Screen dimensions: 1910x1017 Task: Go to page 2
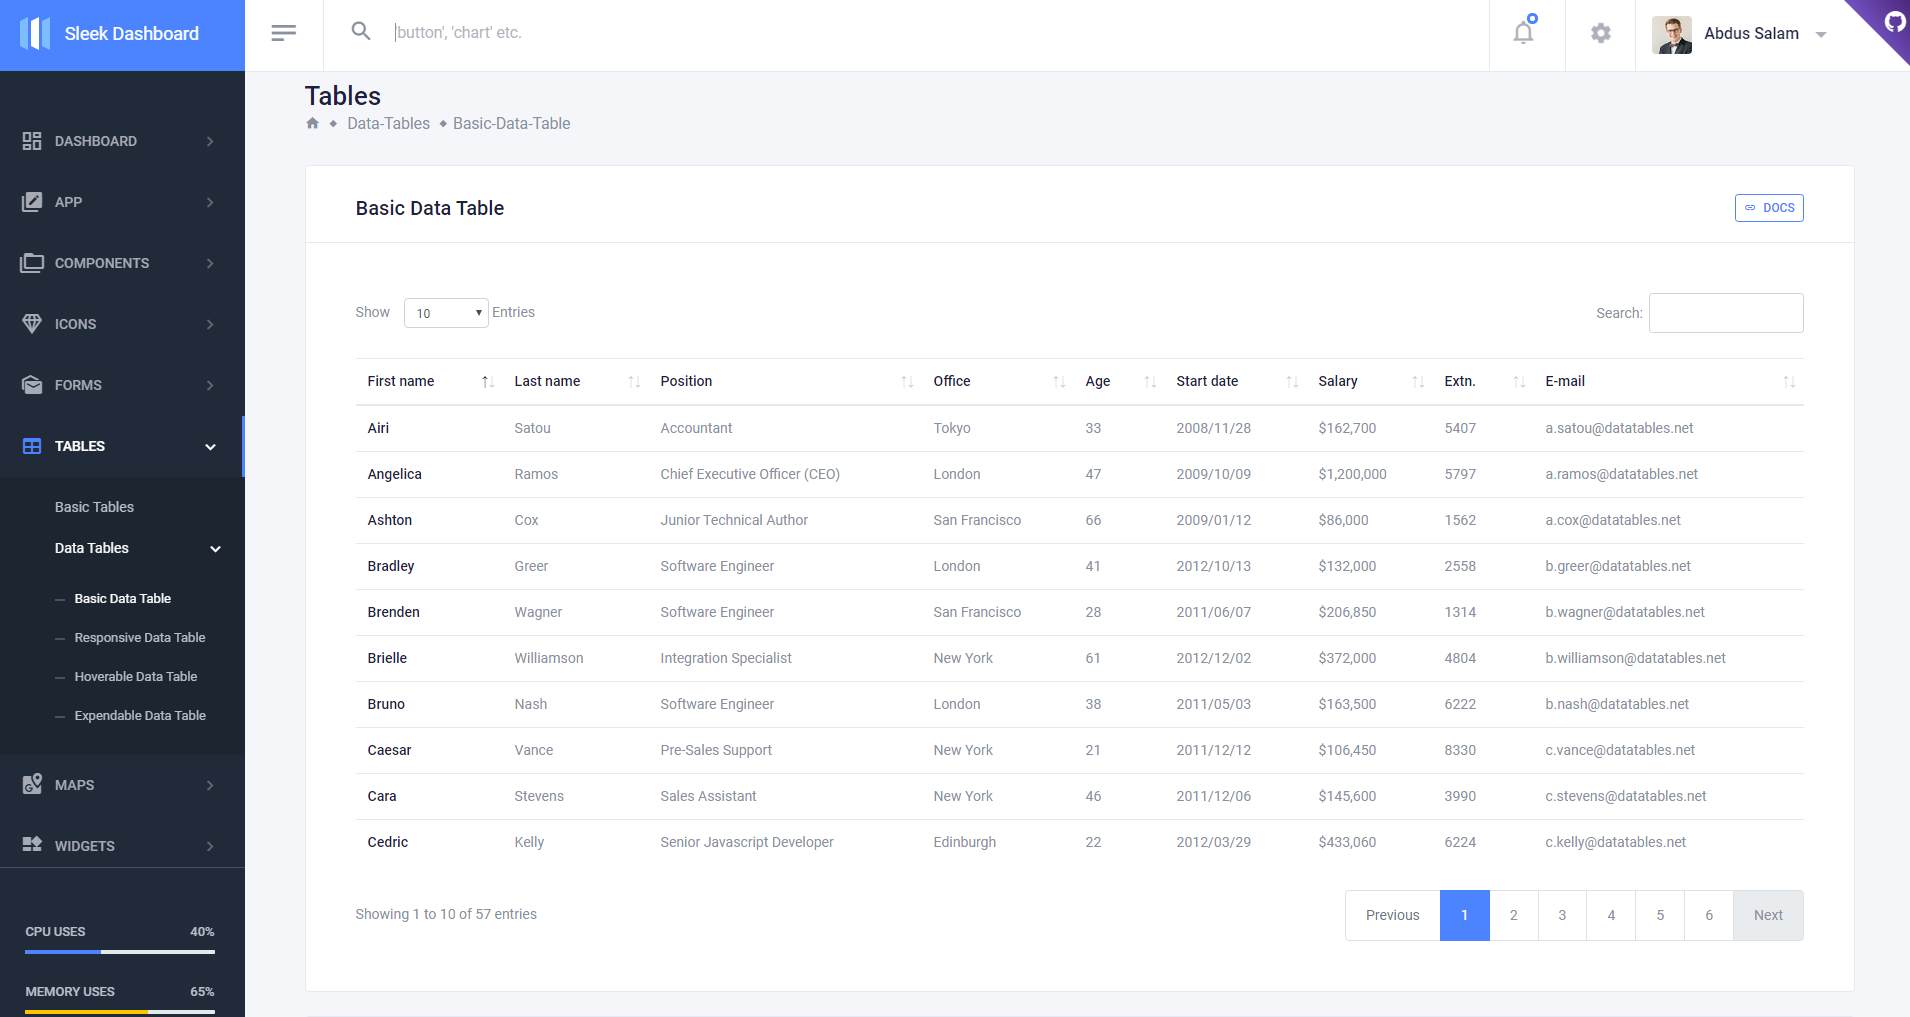click(1513, 915)
